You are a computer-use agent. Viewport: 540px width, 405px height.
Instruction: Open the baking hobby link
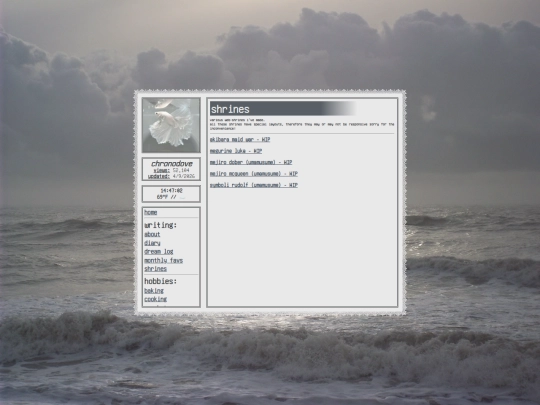click(154, 290)
